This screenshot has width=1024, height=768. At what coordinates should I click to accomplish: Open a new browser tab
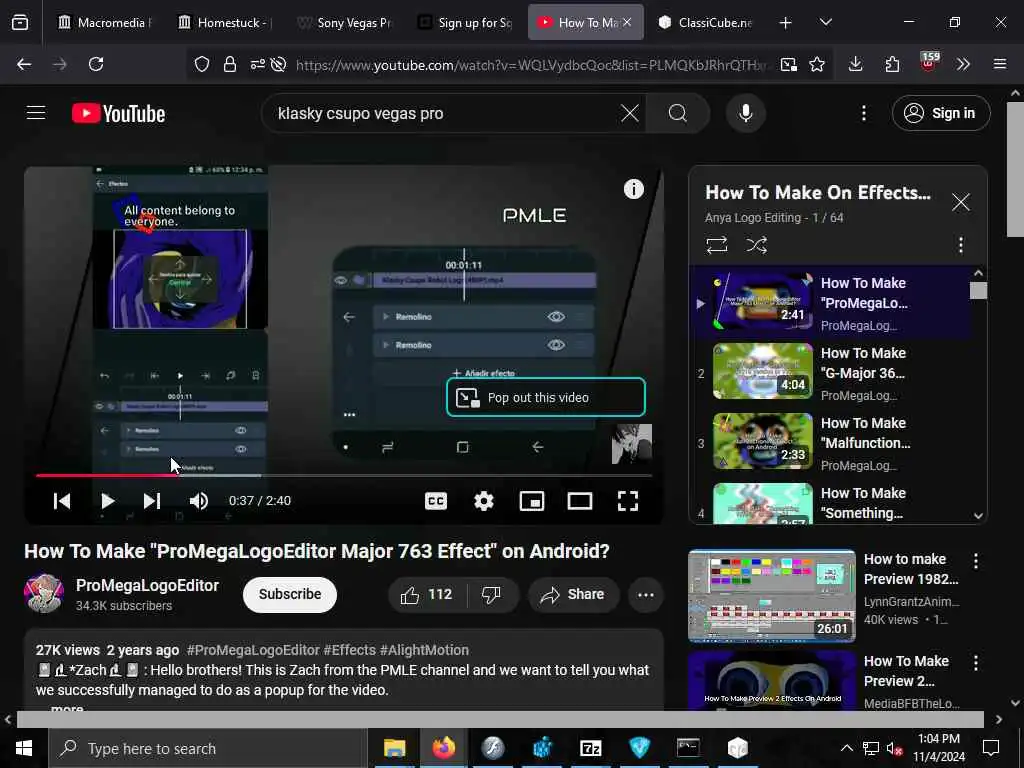coord(785,23)
